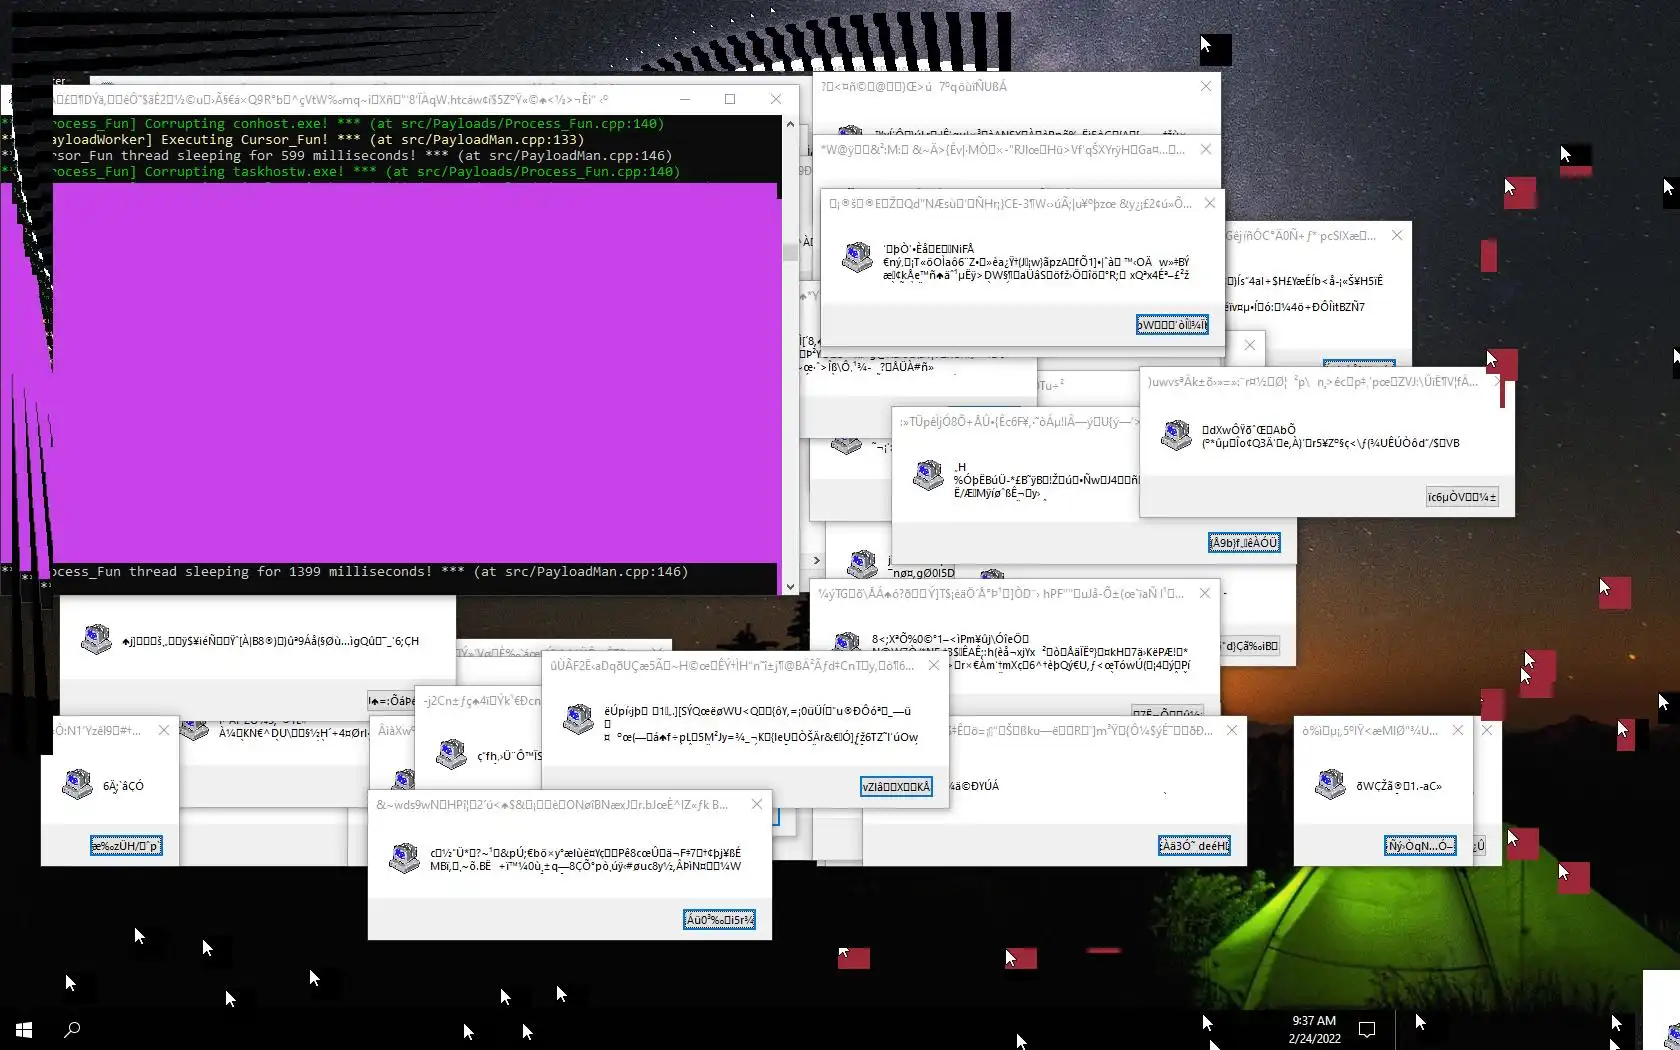
Task: Click the console text 'sleeping for 1399 milliseconds!'
Action: pyautogui.click(x=310, y=572)
